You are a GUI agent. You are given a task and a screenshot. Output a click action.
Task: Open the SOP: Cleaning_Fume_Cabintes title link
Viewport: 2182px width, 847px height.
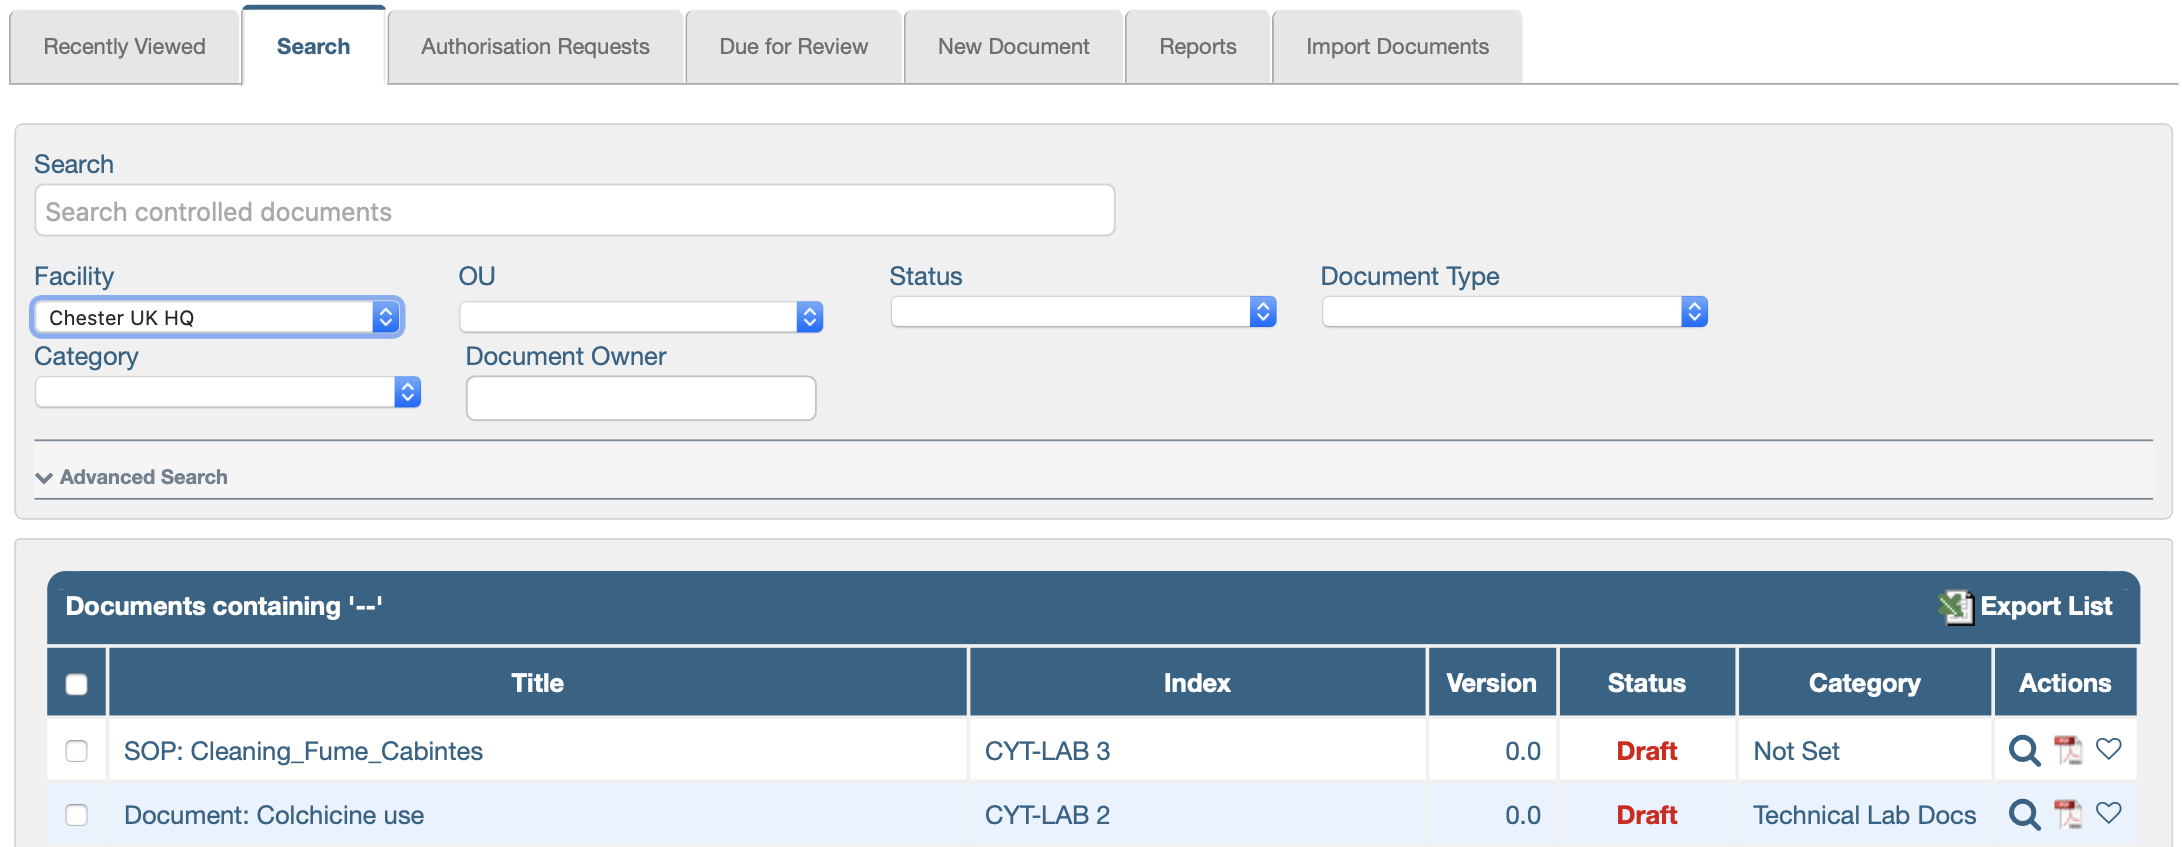pyautogui.click(x=303, y=751)
